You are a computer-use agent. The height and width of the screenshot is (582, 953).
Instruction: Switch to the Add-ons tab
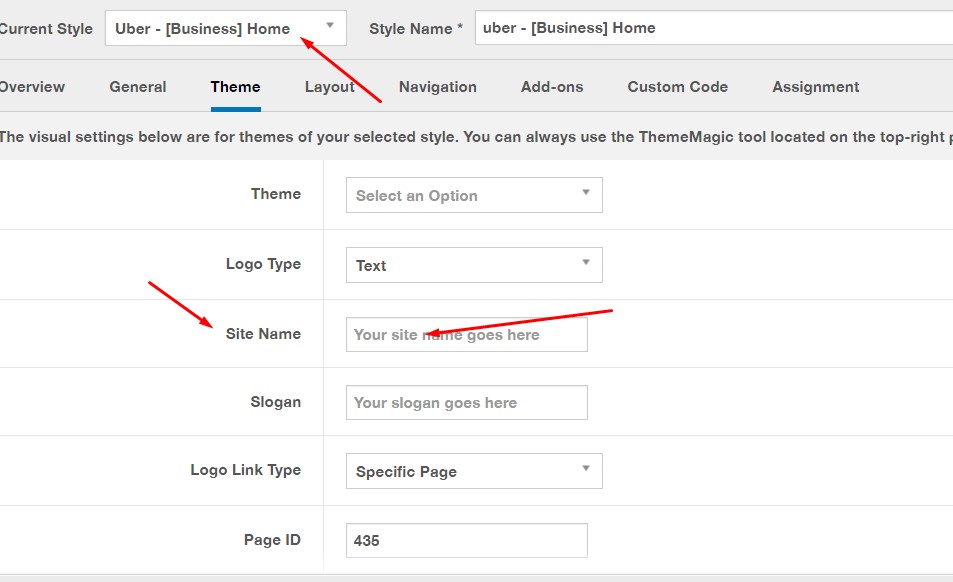pyautogui.click(x=552, y=87)
